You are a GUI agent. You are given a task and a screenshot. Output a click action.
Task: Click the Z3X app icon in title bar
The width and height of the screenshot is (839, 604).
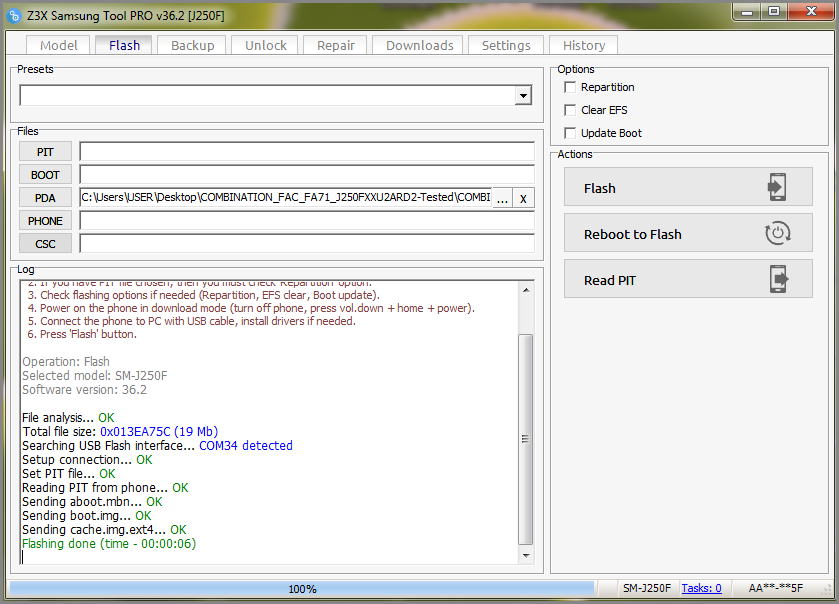(x=14, y=16)
